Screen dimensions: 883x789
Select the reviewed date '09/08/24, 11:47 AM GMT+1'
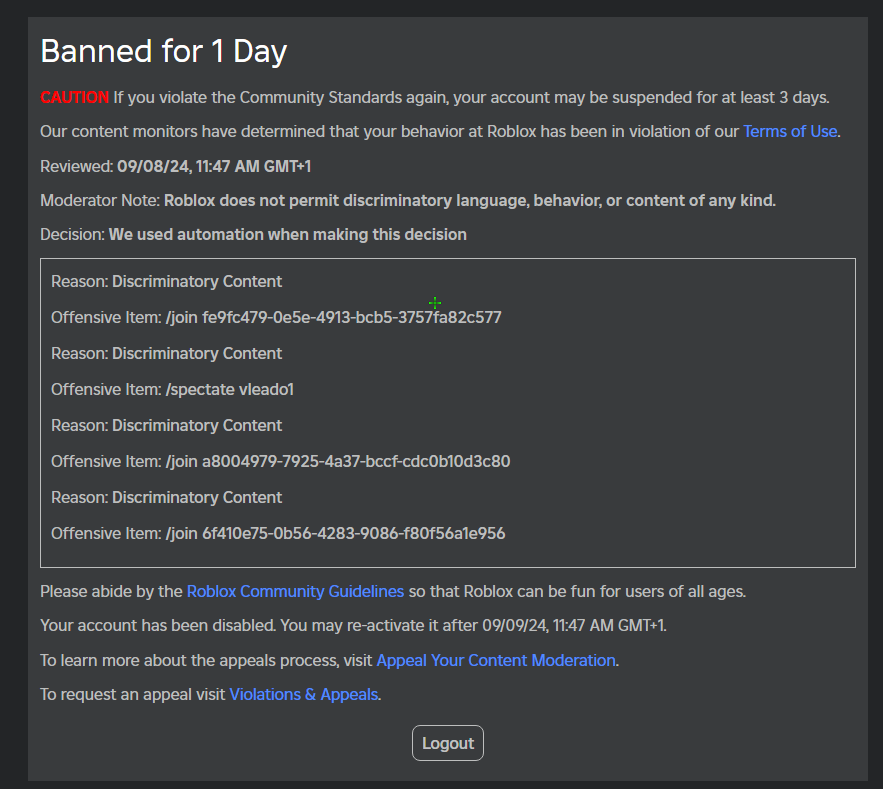tap(214, 167)
